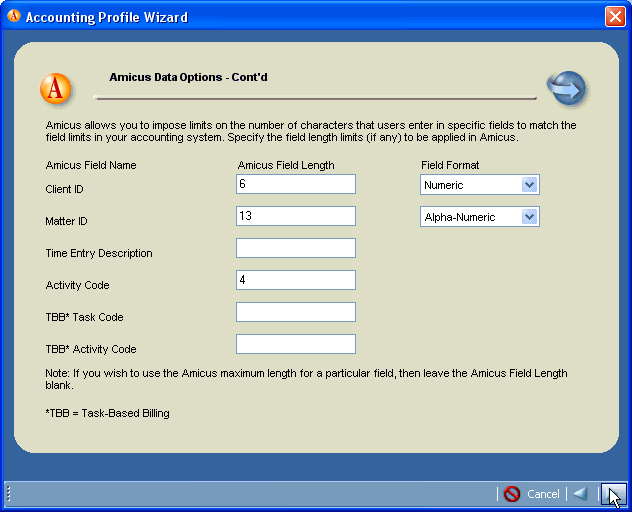Click the Time Entry Description length field
This screenshot has width=632, height=512.
tap(296, 248)
